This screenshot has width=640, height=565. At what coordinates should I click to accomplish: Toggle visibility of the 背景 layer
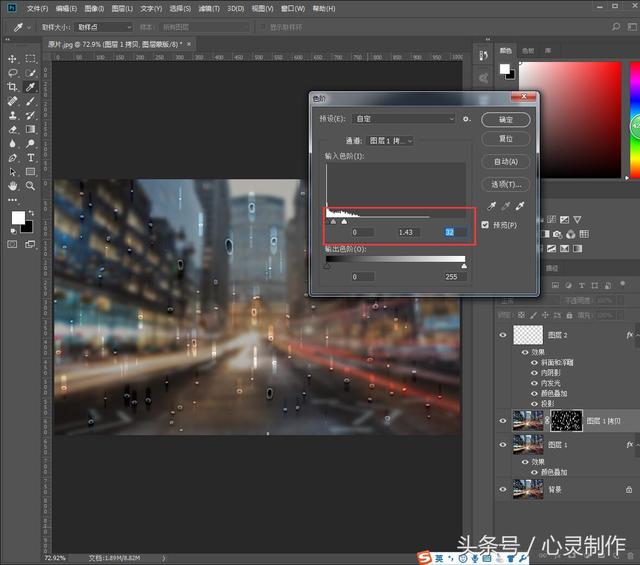tap(503, 489)
